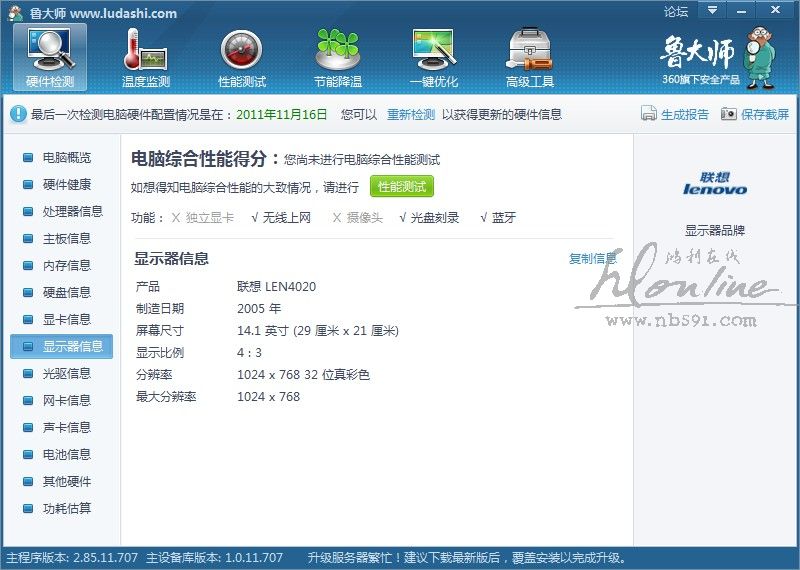Screen dimensions: 800x570
Task: Open the 节能降温 clover icon
Action: pos(338,57)
